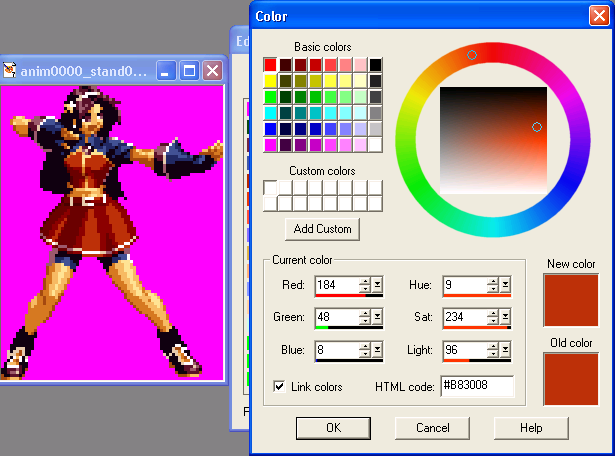Screen dimensions: 615x456
Task: Click the OK button in Color dialog
Action: pyautogui.click(x=333, y=428)
